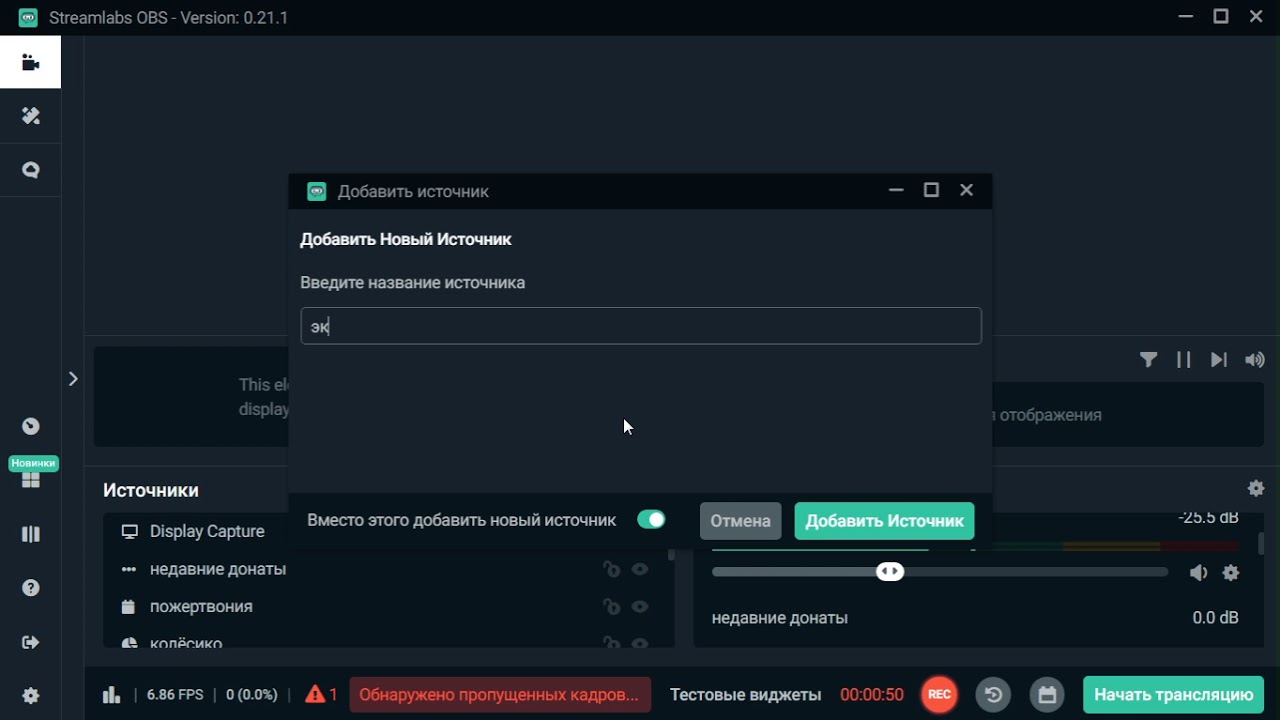Toggle lock on пожертвония source

[x=611, y=606]
